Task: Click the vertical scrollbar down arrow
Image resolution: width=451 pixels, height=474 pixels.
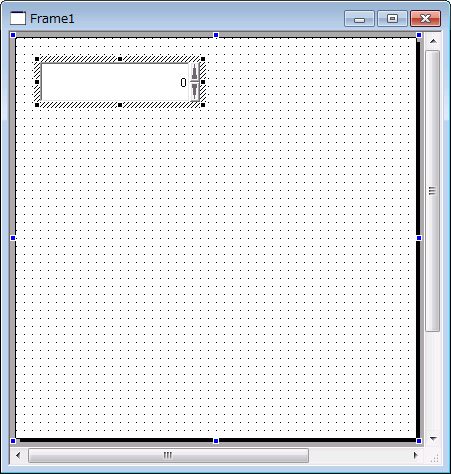Action: tap(433, 438)
